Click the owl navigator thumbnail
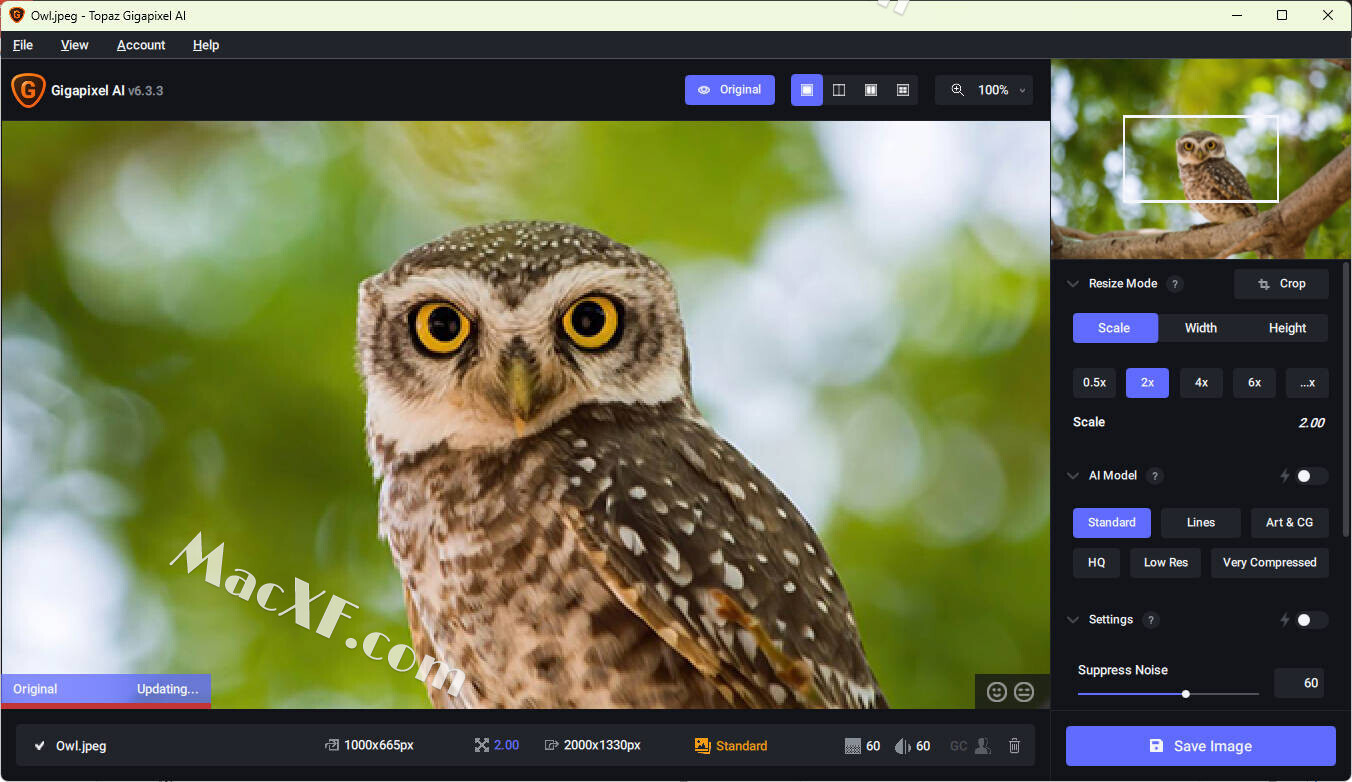Viewport: 1352px width, 782px height. click(x=1201, y=159)
